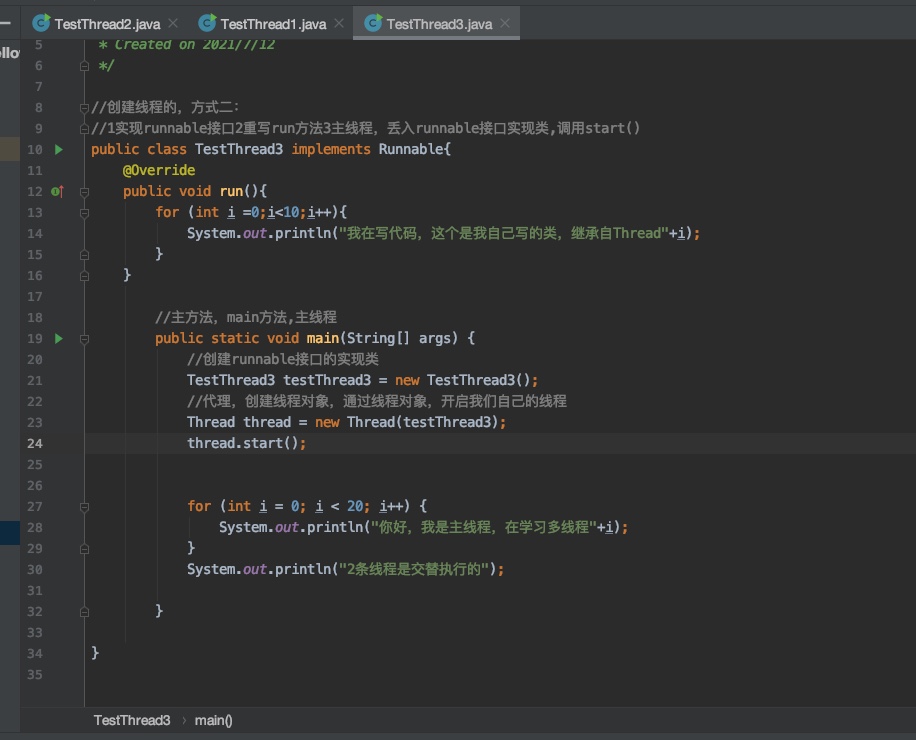Collapse comment block at line 8
This screenshot has height=740, width=916.
click(x=85, y=108)
